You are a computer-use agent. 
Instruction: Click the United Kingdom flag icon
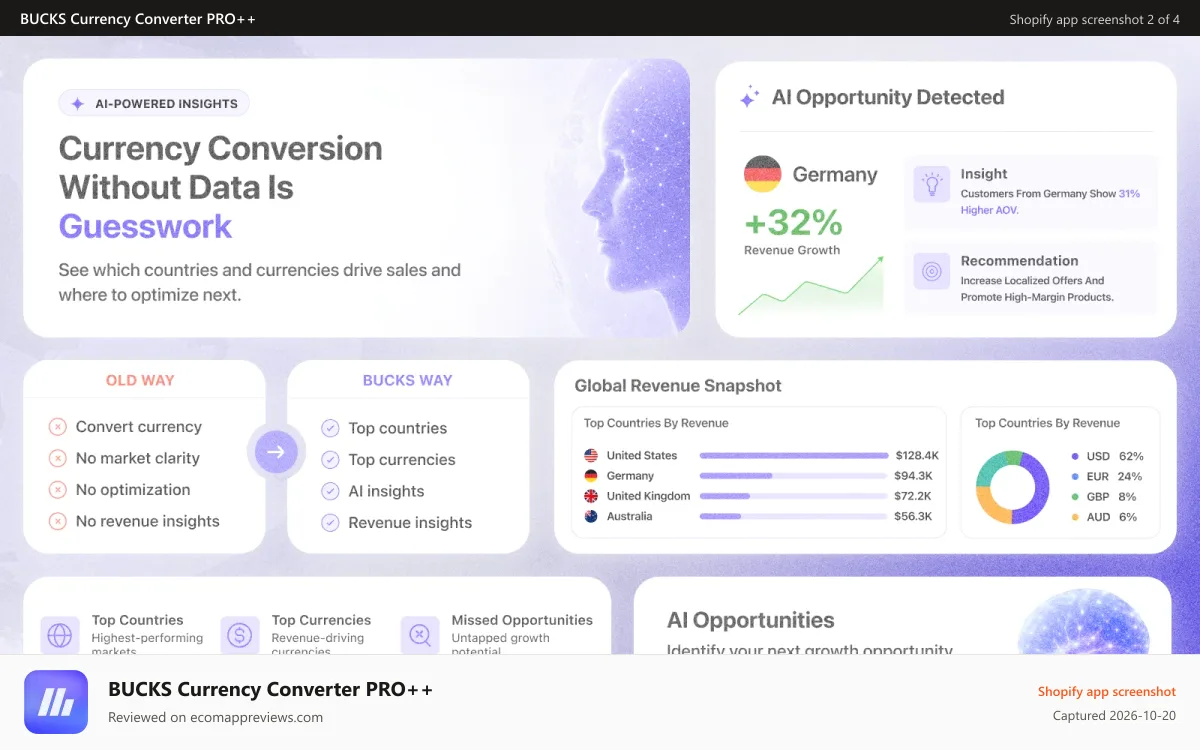coord(591,496)
